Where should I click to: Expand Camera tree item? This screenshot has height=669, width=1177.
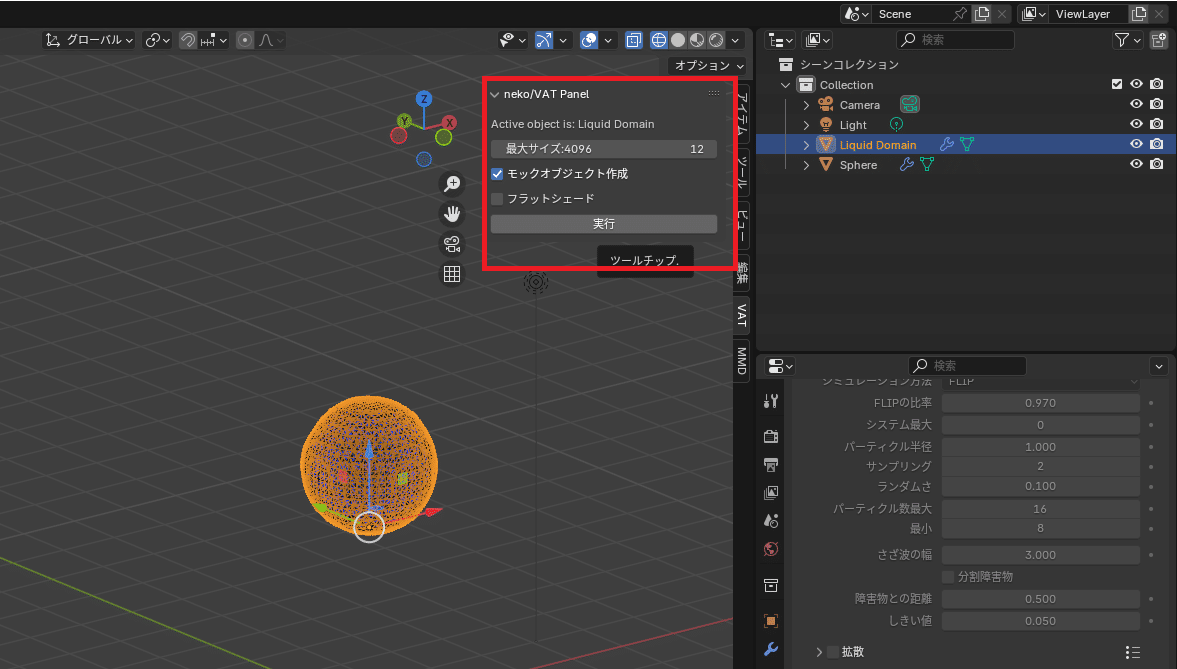(806, 104)
